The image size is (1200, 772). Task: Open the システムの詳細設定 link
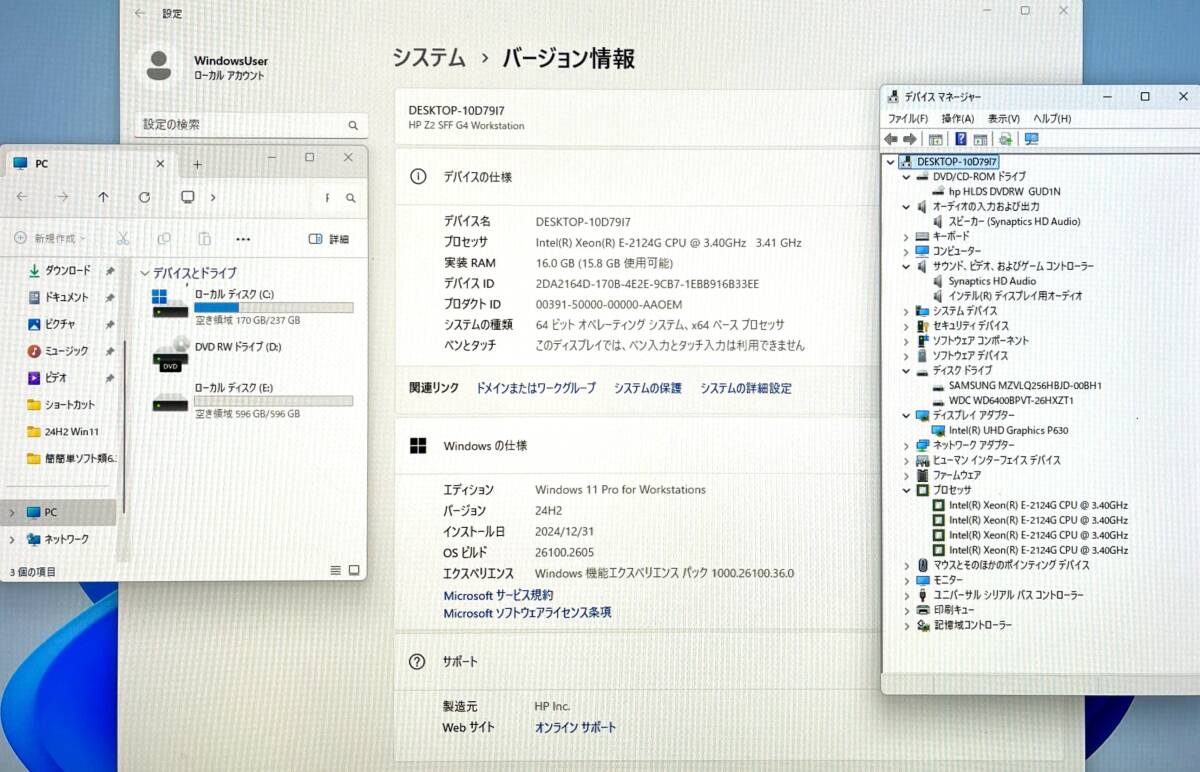coord(746,388)
